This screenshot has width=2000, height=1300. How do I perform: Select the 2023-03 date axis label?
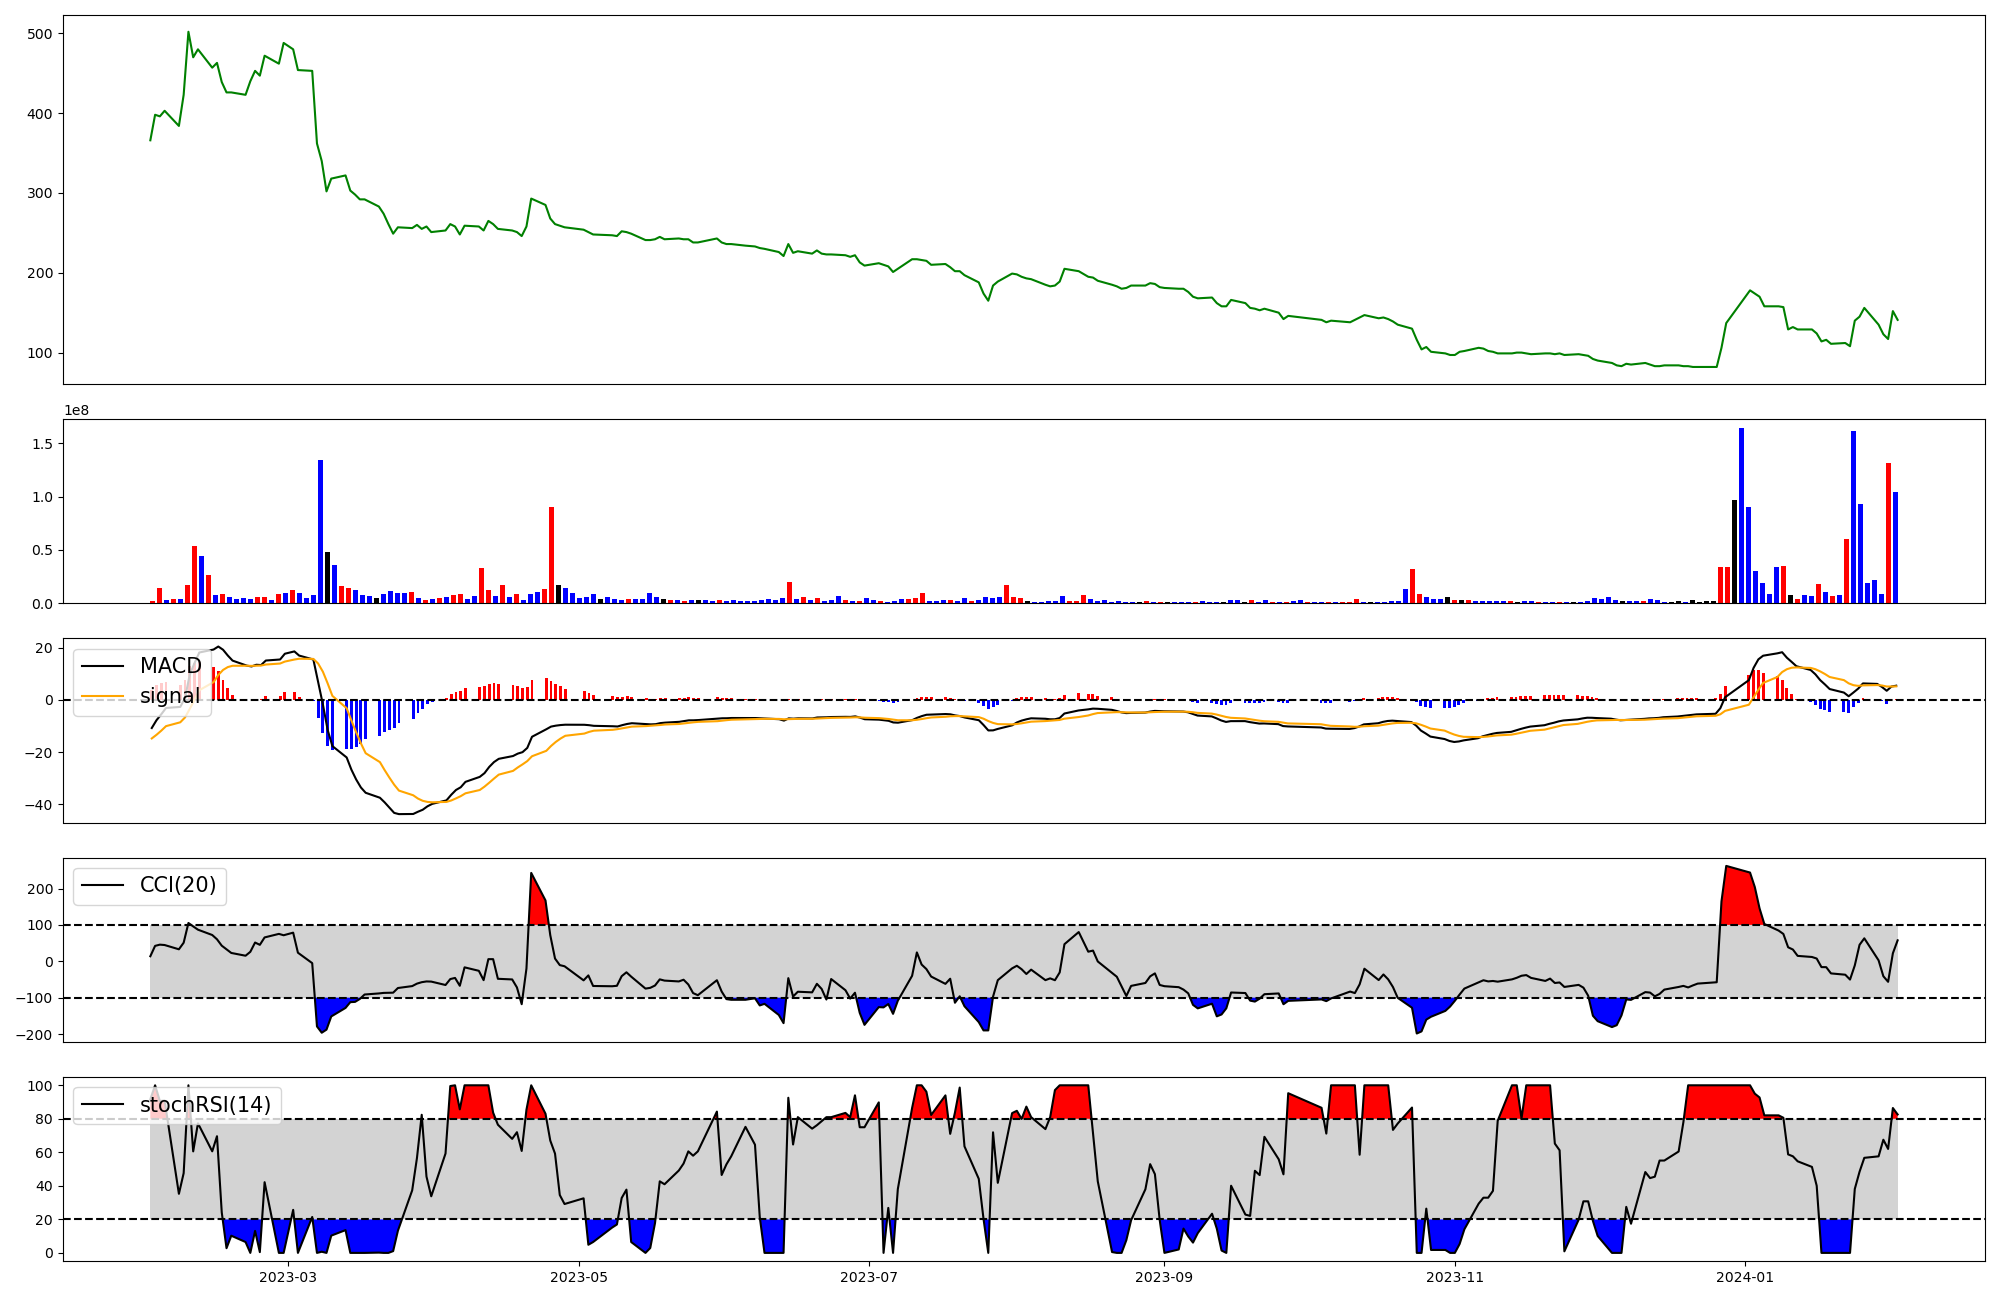288,1277
